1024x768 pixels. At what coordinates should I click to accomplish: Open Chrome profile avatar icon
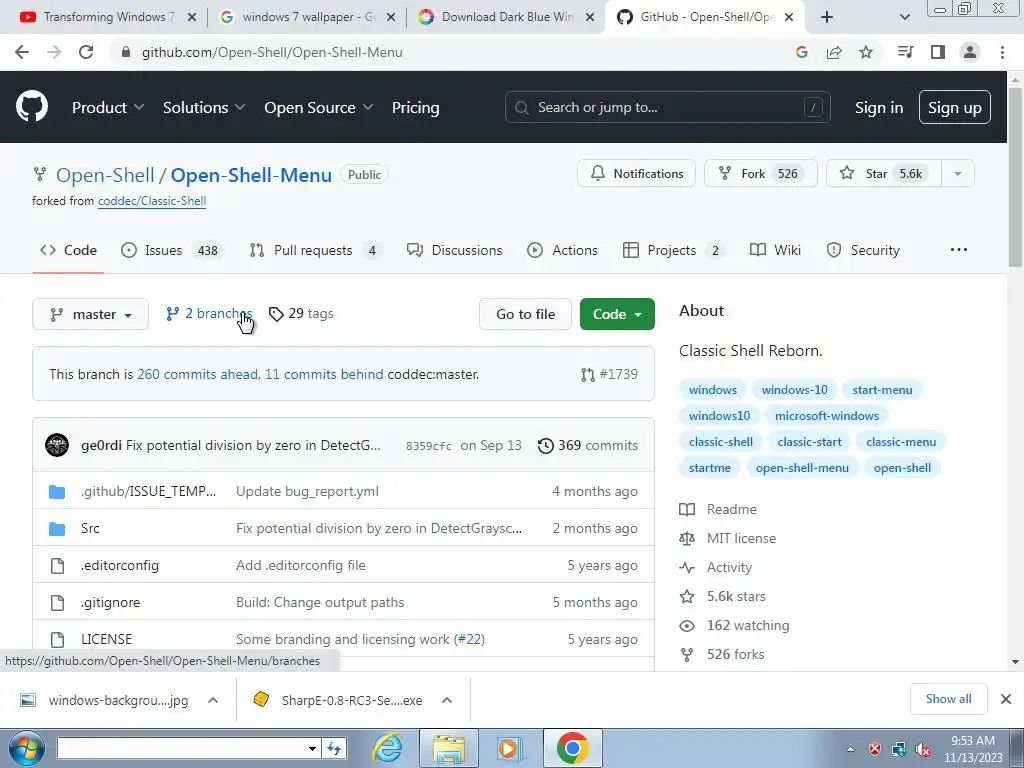pos(970,52)
